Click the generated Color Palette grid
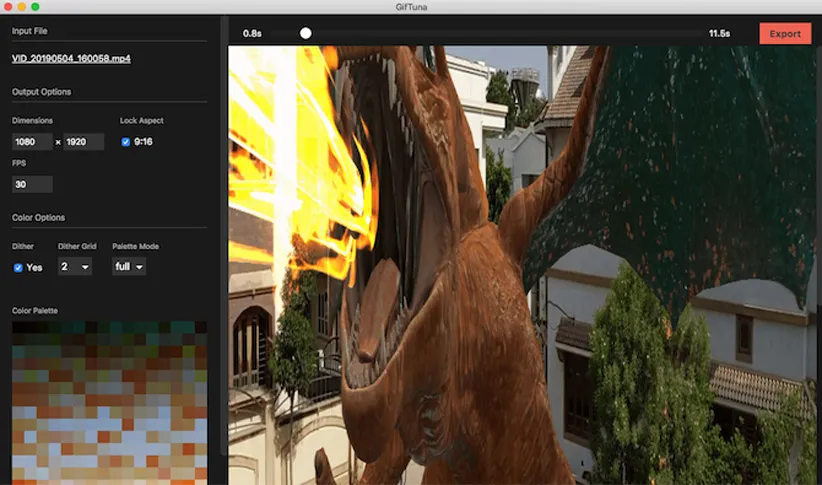 (x=109, y=400)
